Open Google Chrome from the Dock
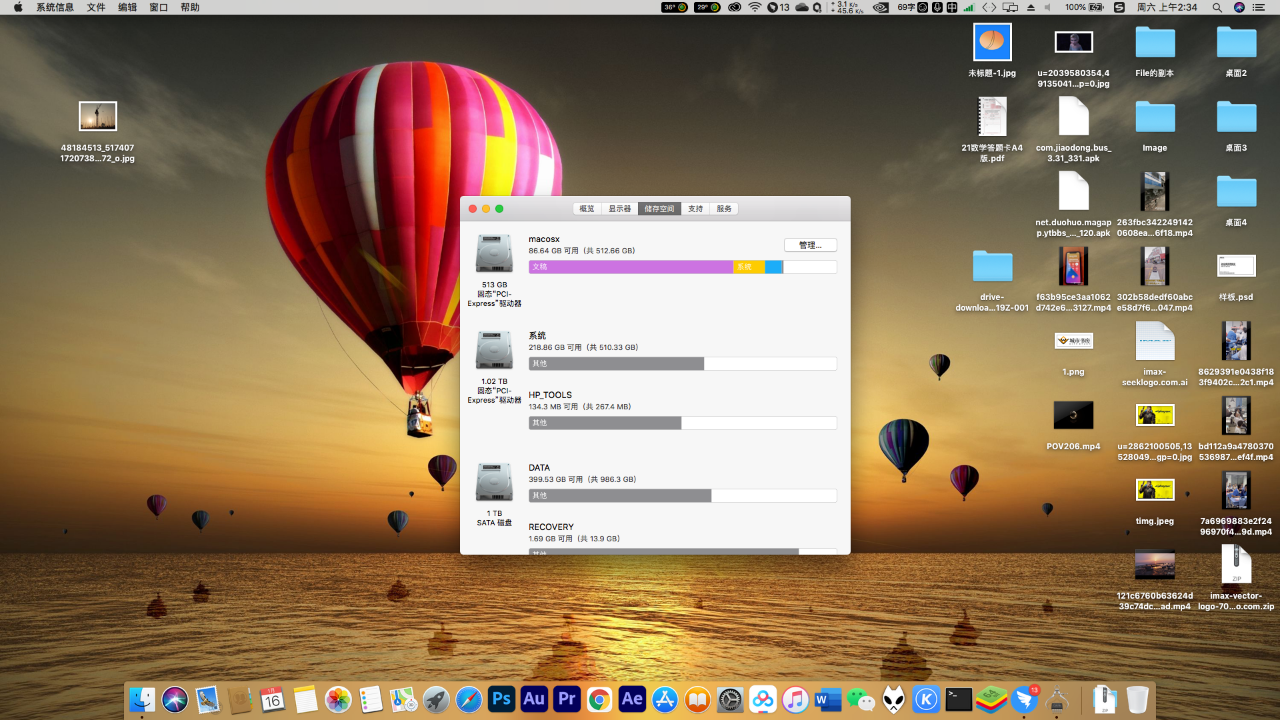 point(599,699)
